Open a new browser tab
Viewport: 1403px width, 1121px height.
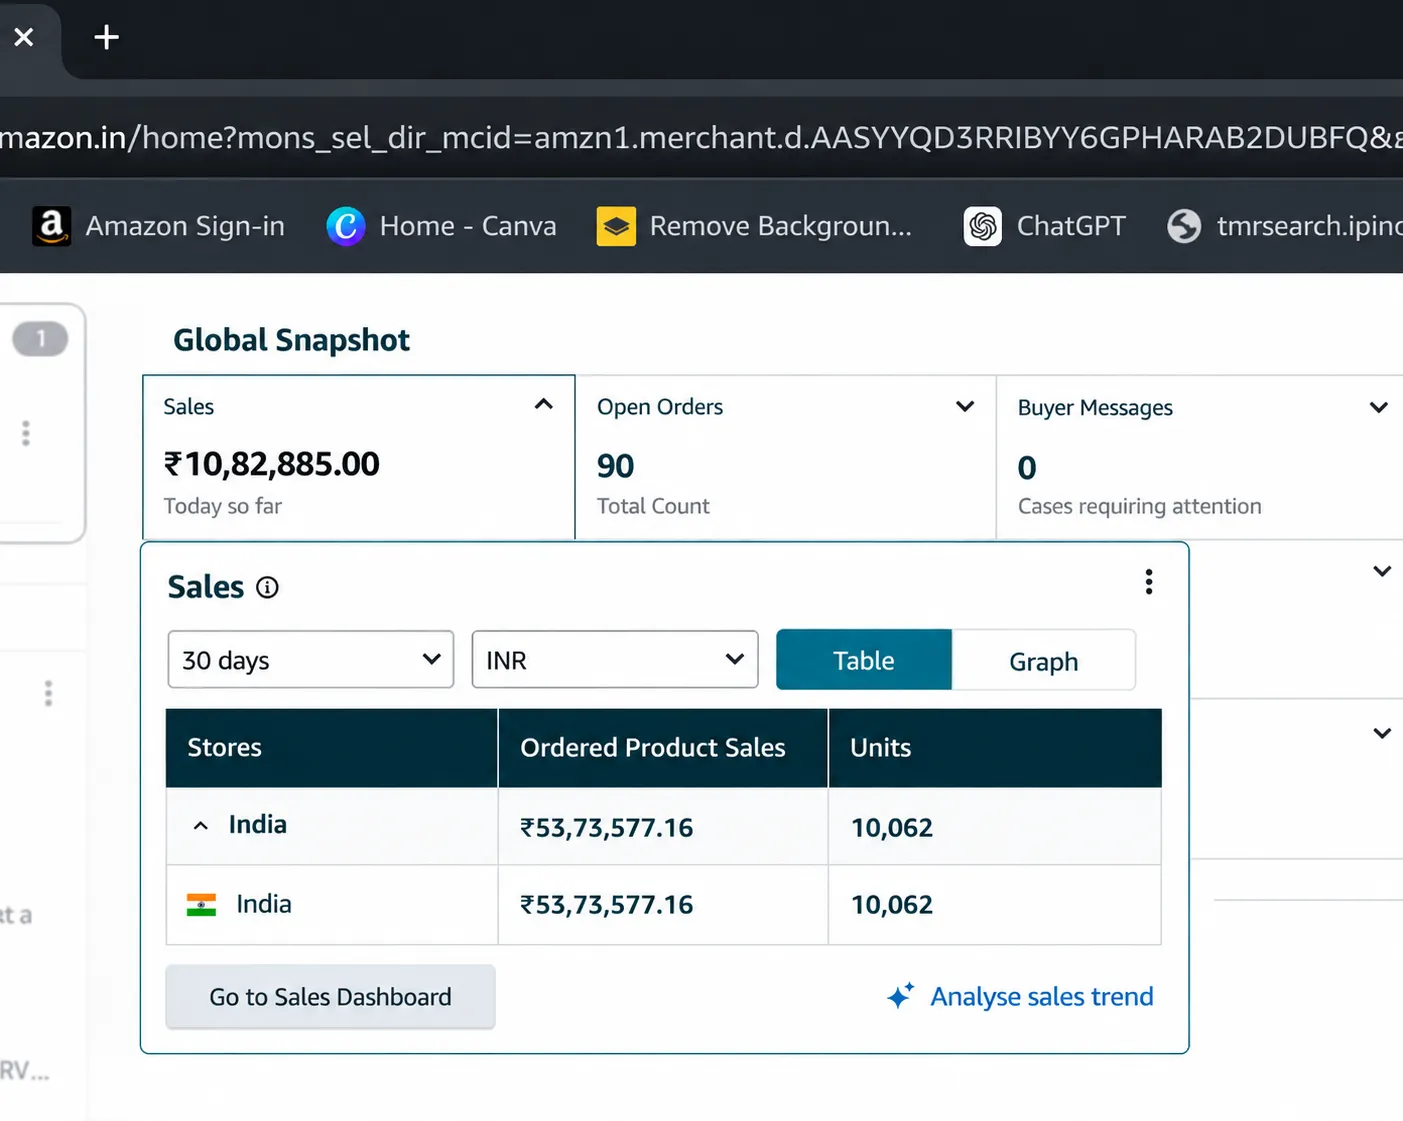pyautogui.click(x=106, y=38)
